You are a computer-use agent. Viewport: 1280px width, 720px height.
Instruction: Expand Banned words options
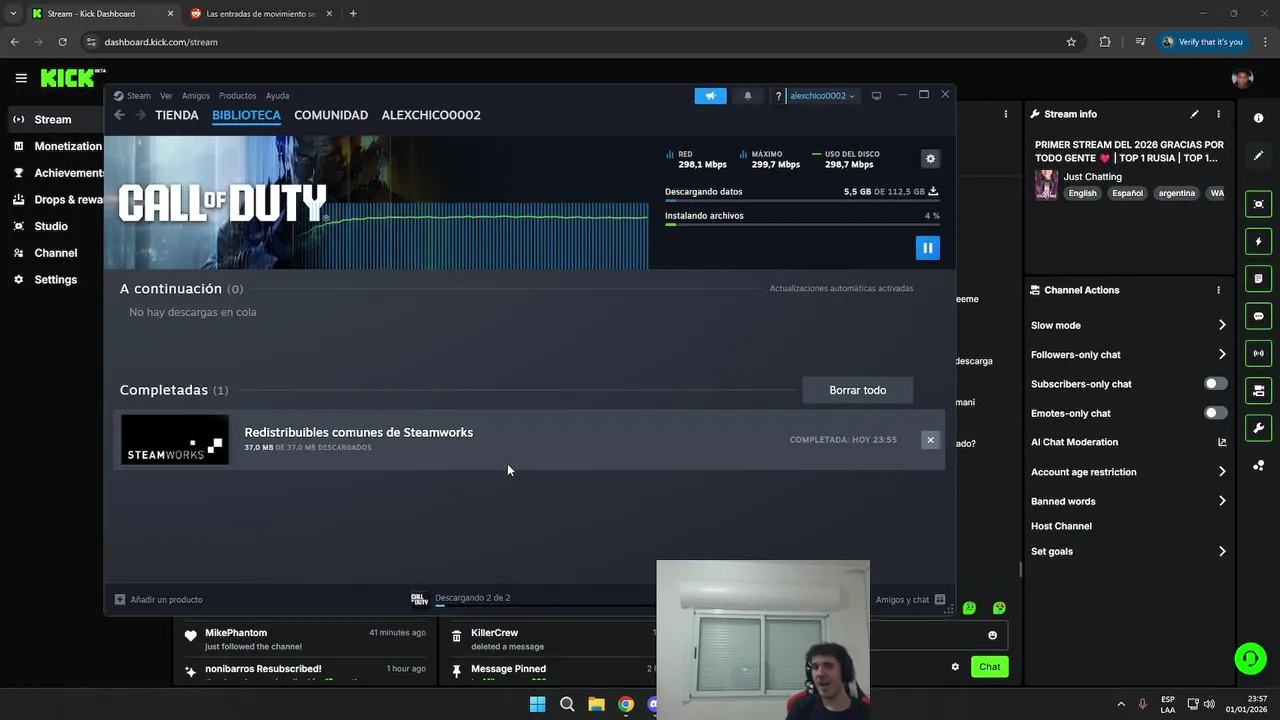[x=1222, y=501]
